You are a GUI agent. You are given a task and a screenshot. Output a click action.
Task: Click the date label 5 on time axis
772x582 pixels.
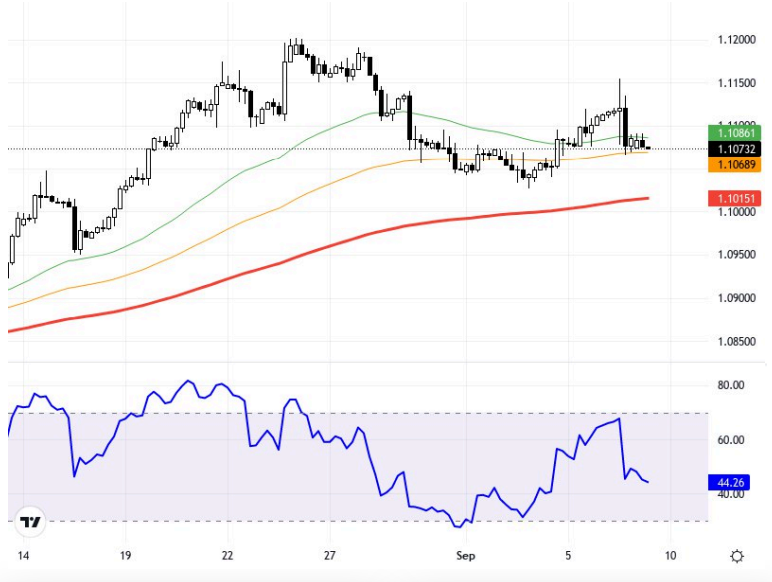(568, 556)
